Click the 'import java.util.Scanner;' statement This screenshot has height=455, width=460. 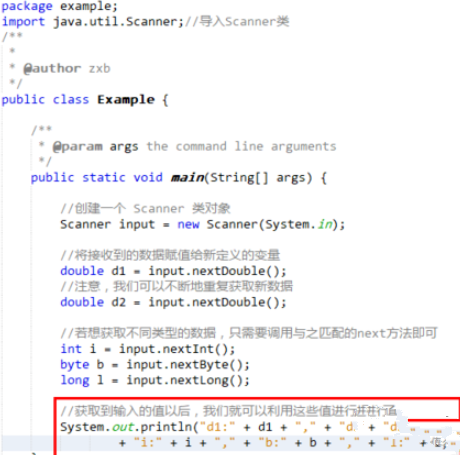[x=93, y=22]
